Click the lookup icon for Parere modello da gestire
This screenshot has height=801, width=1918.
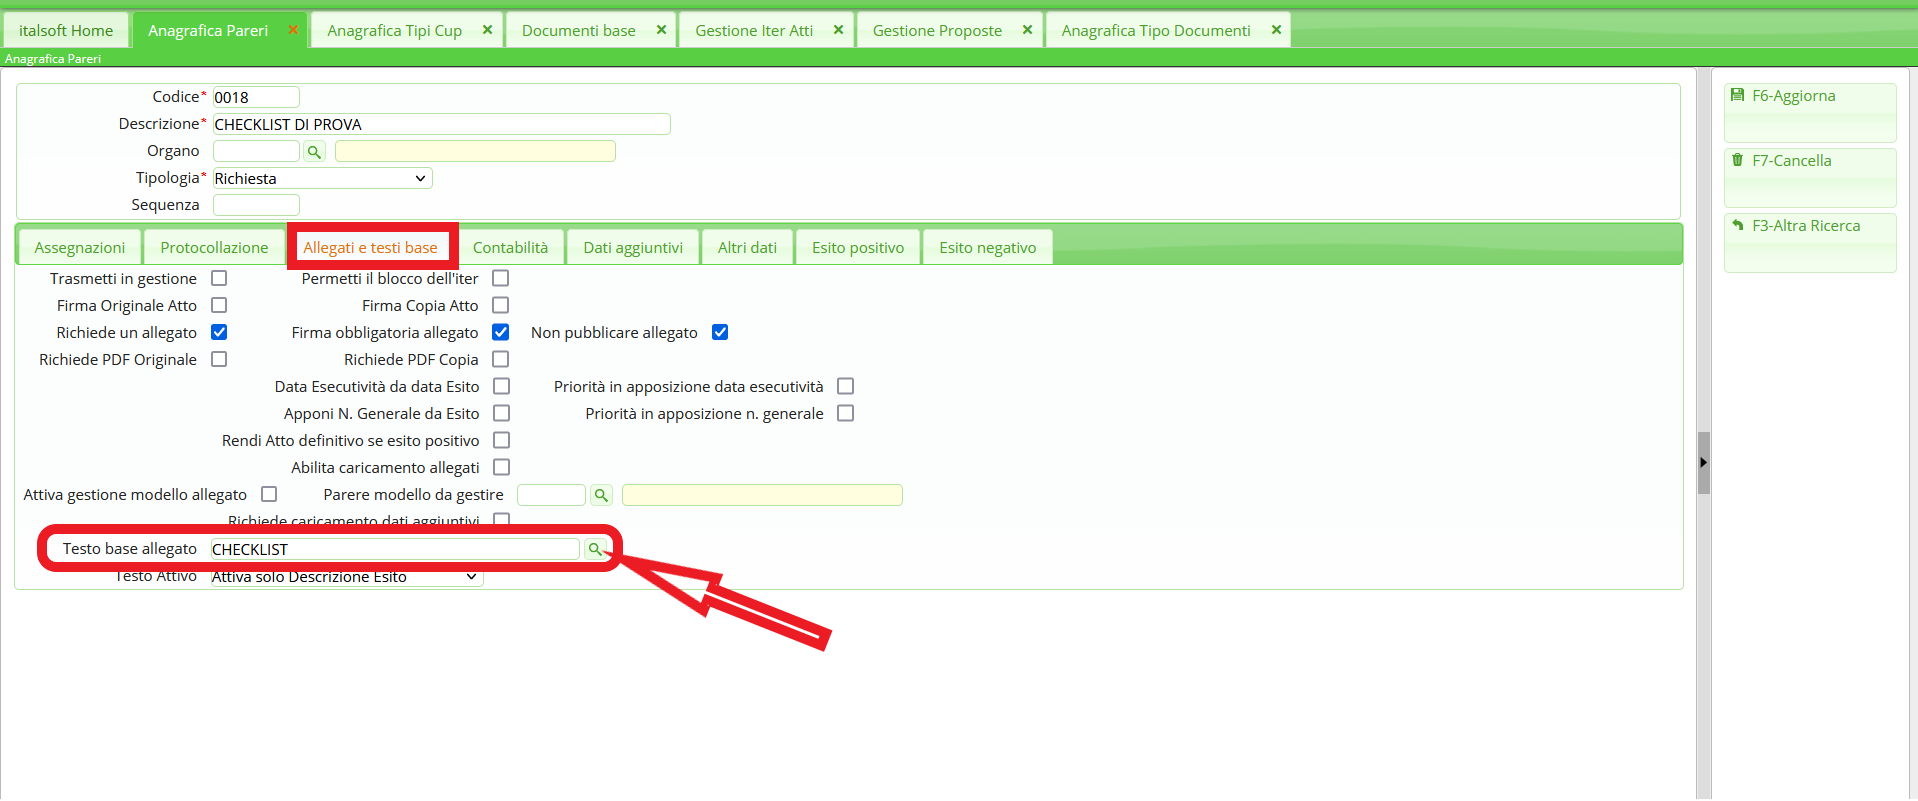[x=601, y=495]
